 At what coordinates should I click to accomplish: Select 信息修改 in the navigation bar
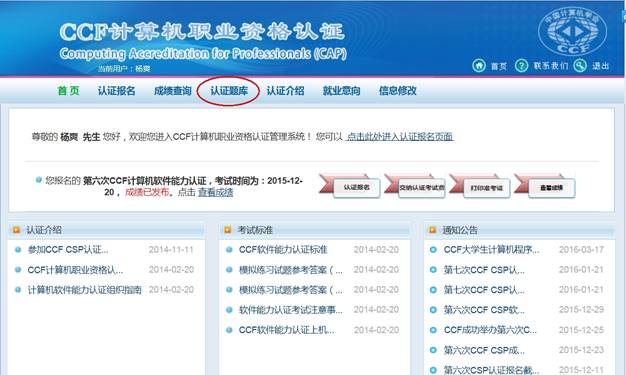click(398, 91)
